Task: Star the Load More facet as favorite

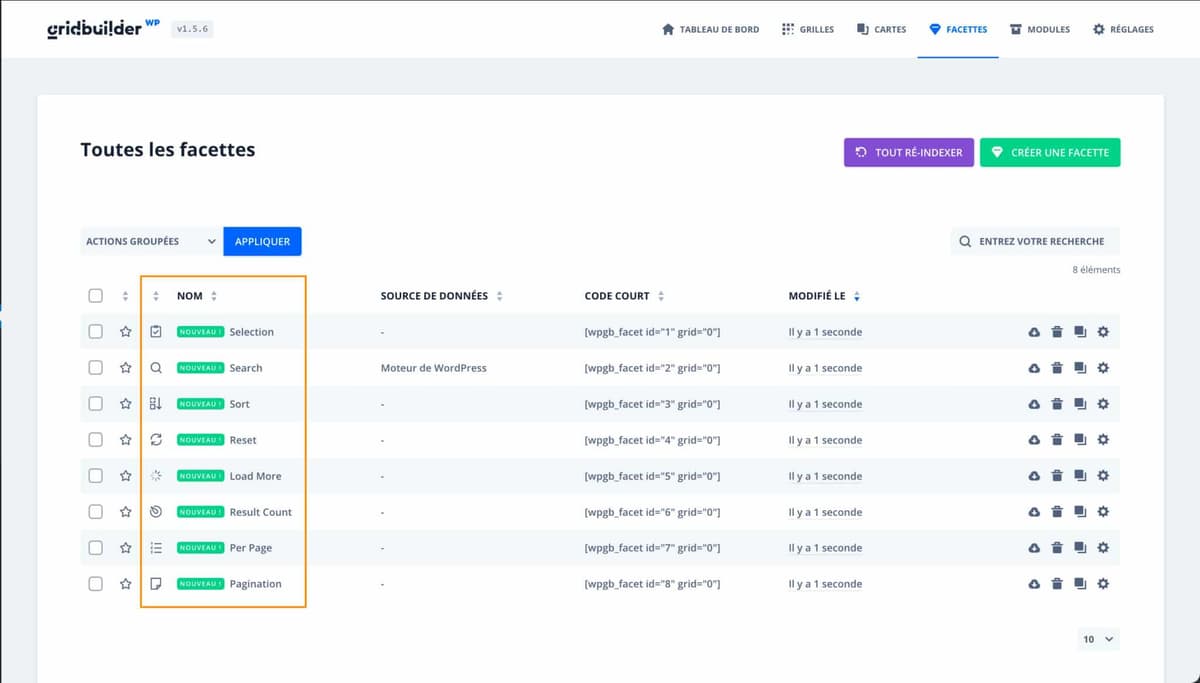Action: pyautogui.click(x=125, y=476)
